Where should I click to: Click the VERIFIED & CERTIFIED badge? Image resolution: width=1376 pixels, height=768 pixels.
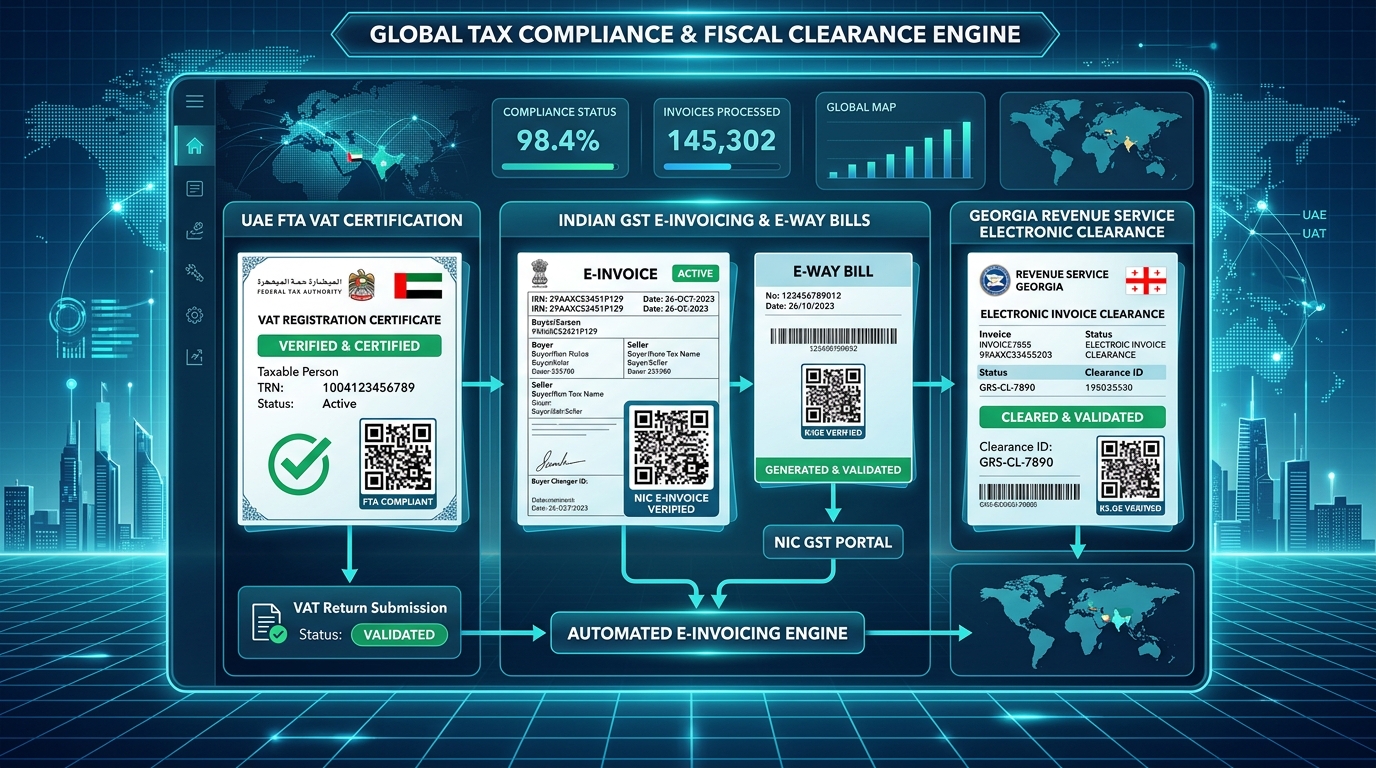pyautogui.click(x=349, y=346)
